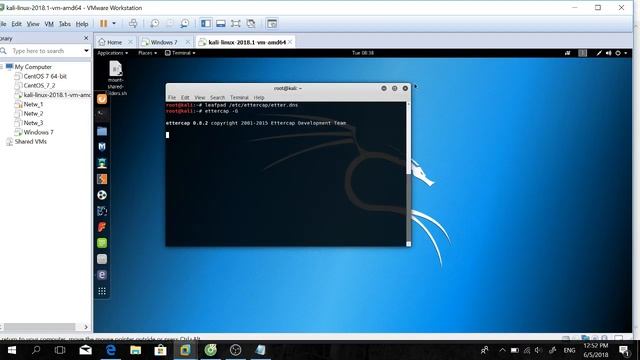Image resolution: width=640 pixels, height=360 pixels.
Task: Open the VM menu
Action: tap(49, 24)
